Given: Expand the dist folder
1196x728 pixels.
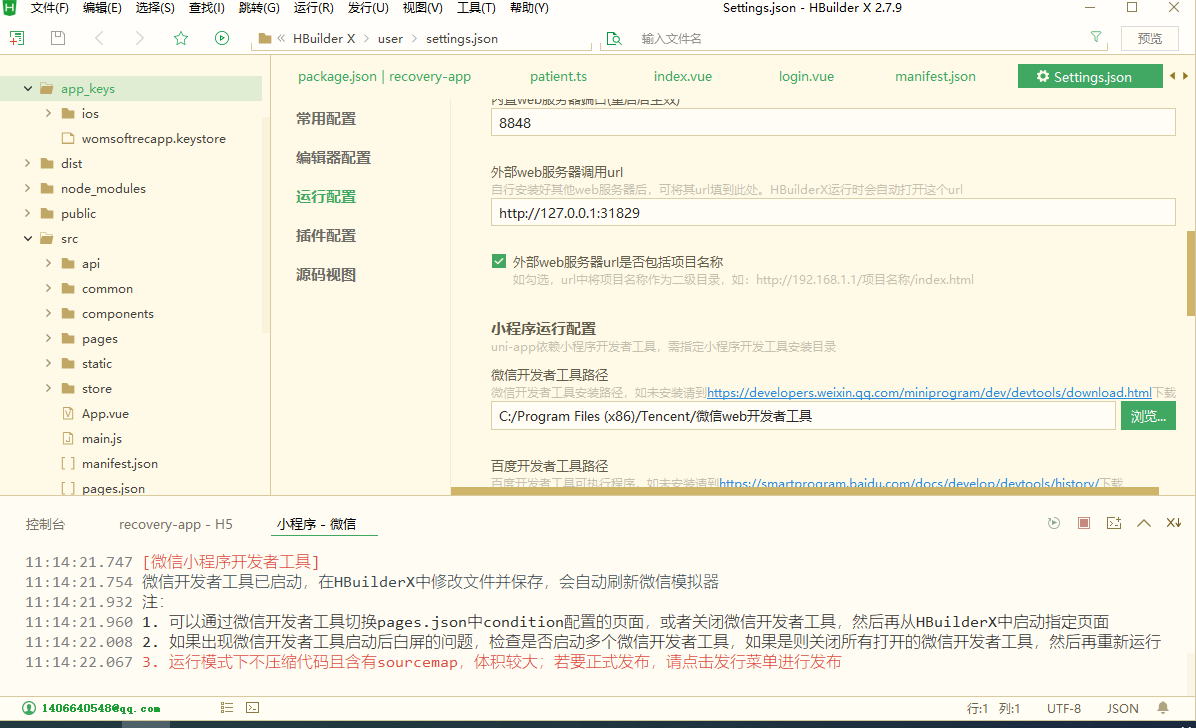Looking at the screenshot, I should (x=27, y=163).
